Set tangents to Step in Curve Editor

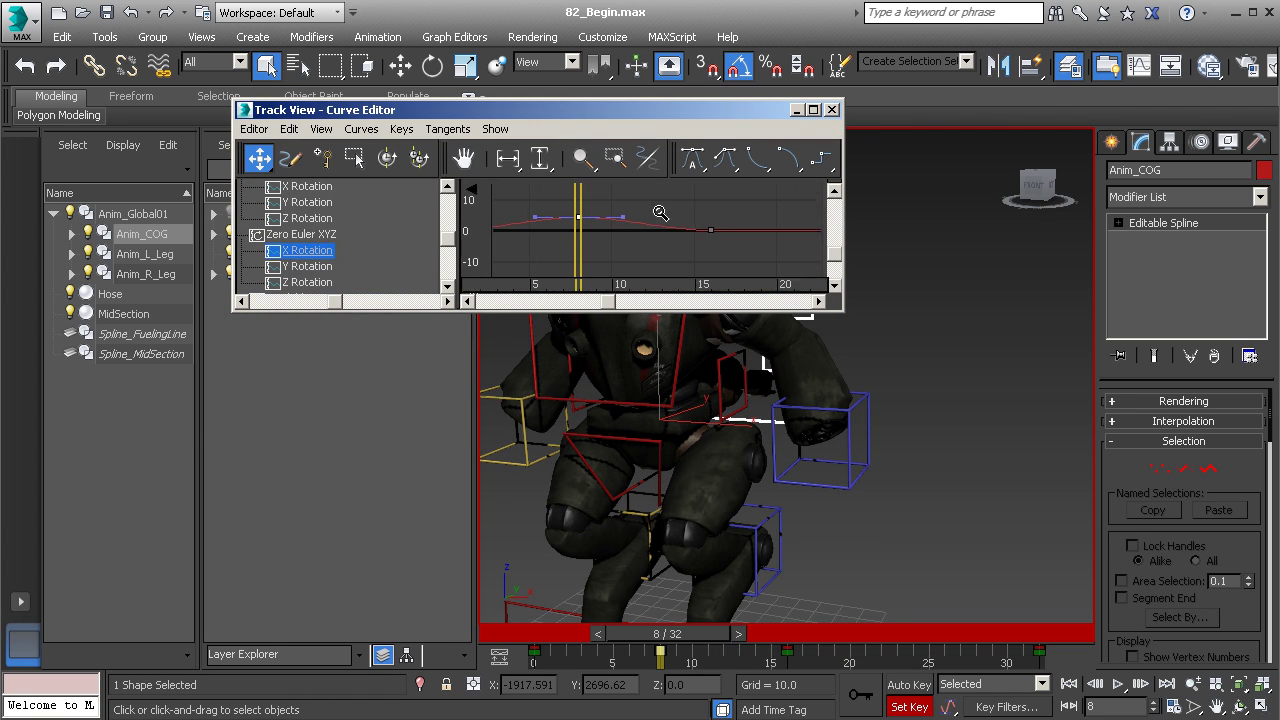pos(820,158)
